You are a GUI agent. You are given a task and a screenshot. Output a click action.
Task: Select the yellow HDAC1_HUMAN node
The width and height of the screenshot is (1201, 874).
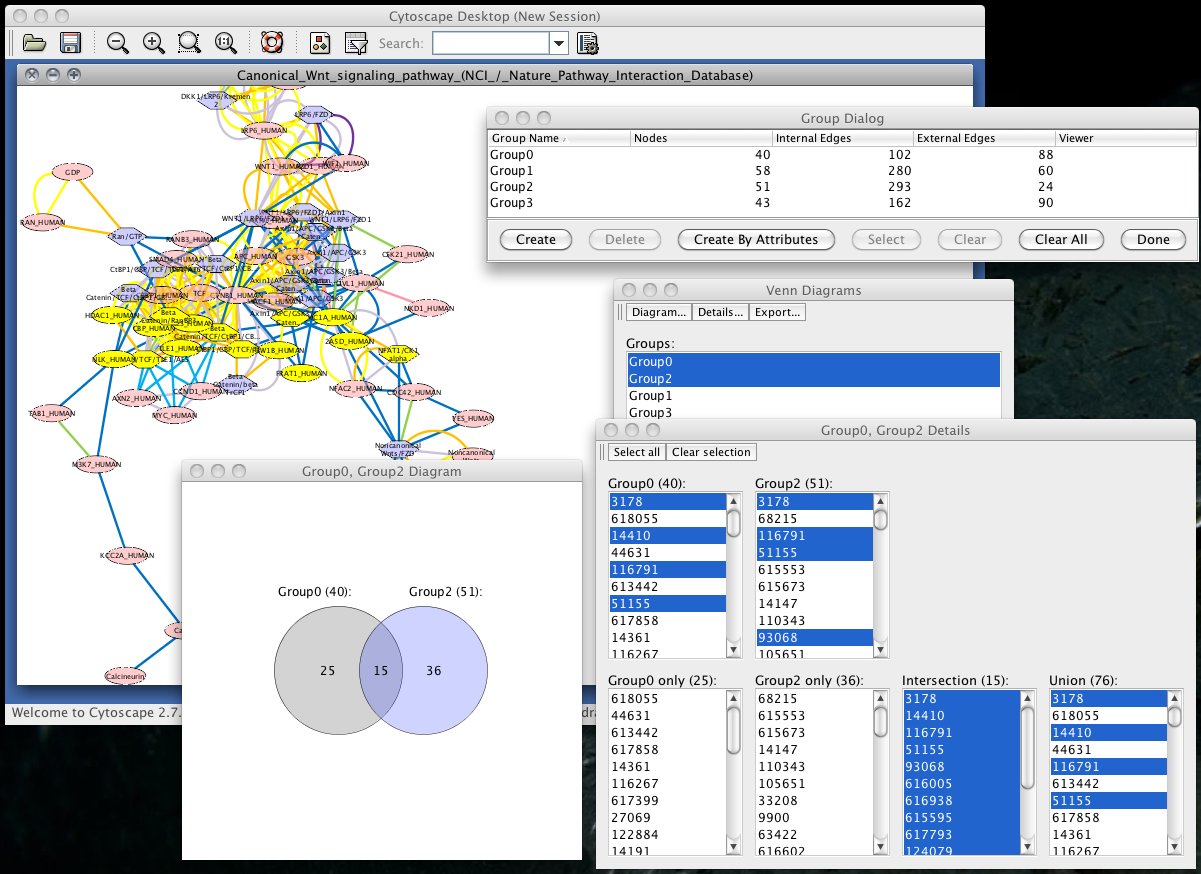click(112, 315)
